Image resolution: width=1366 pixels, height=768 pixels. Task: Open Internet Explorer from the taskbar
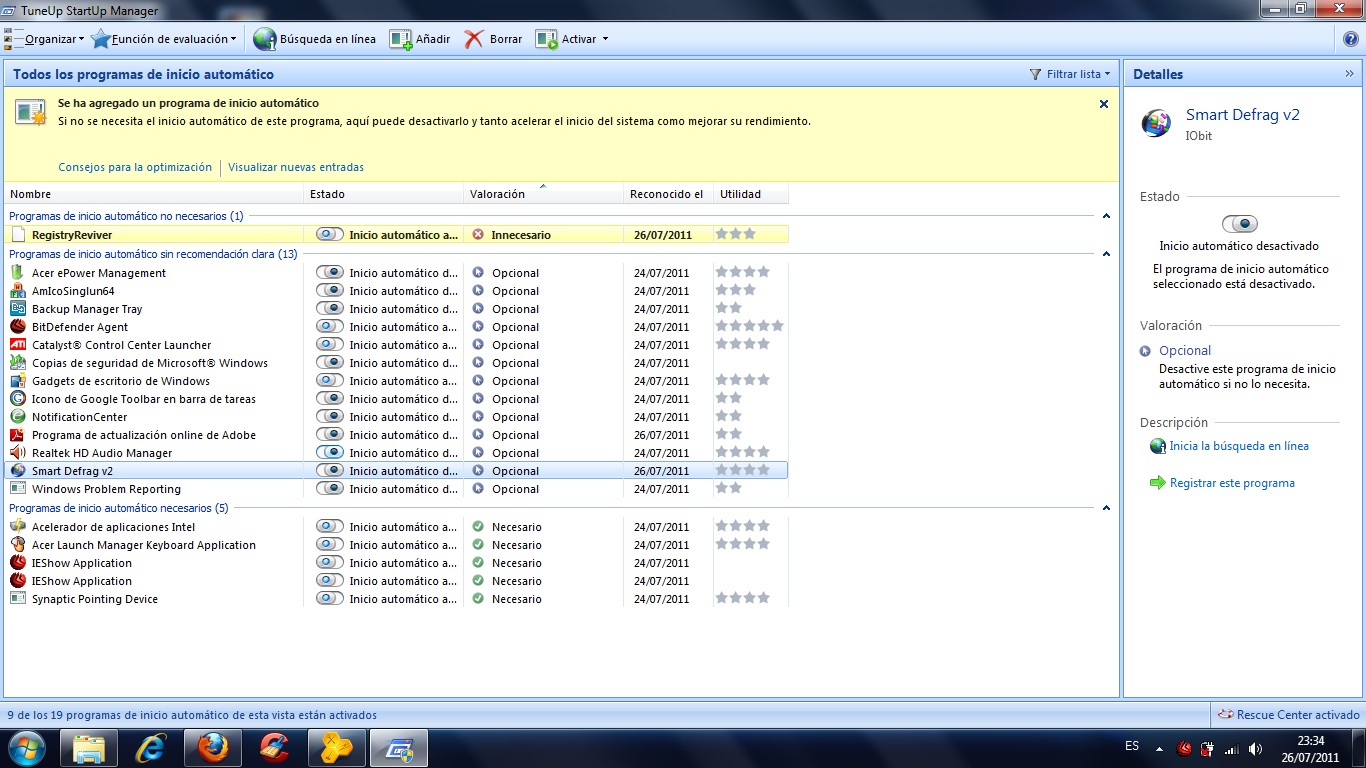[x=151, y=748]
